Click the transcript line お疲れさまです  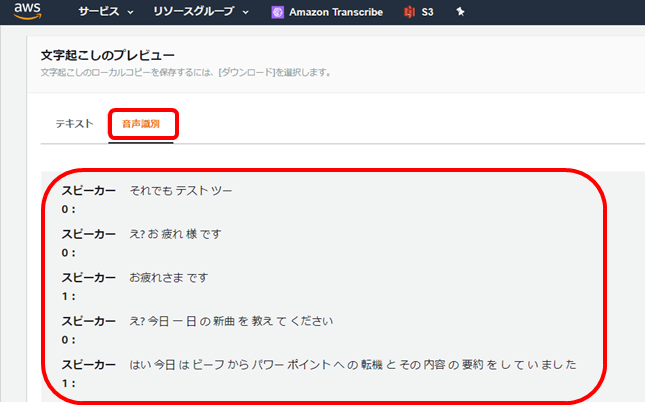point(169,277)
